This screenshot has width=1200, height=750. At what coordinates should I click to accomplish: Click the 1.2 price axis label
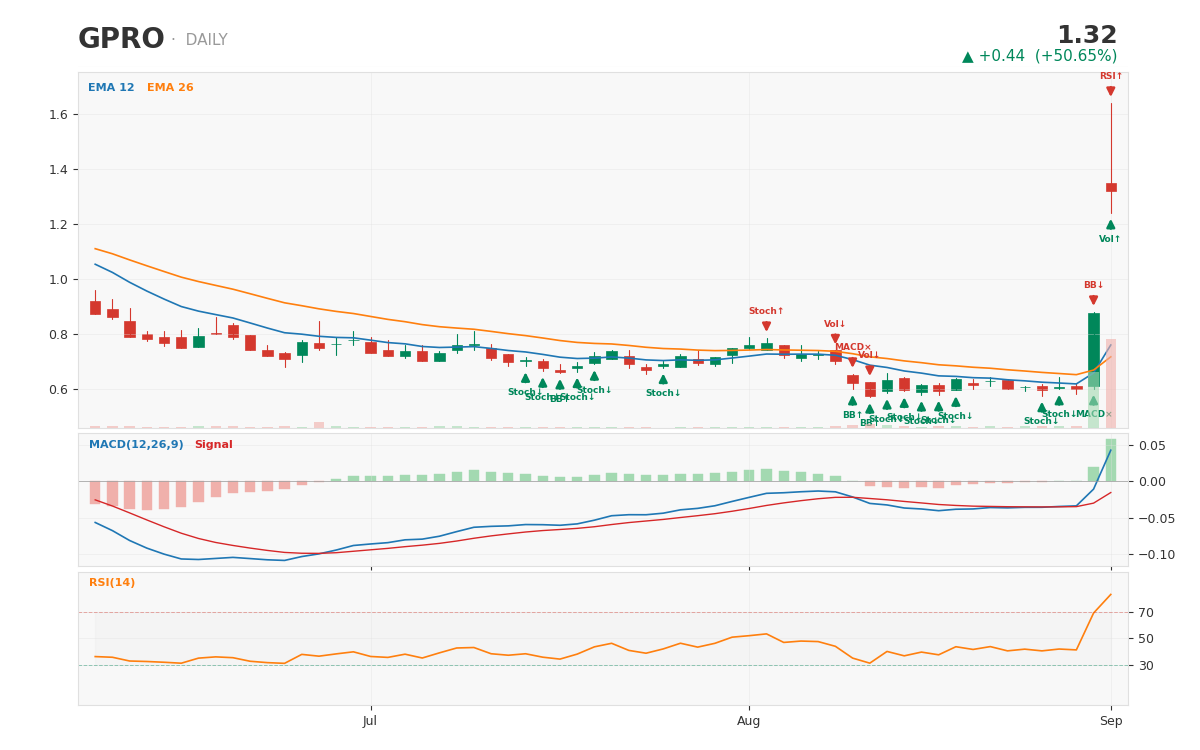pos(58,225)
